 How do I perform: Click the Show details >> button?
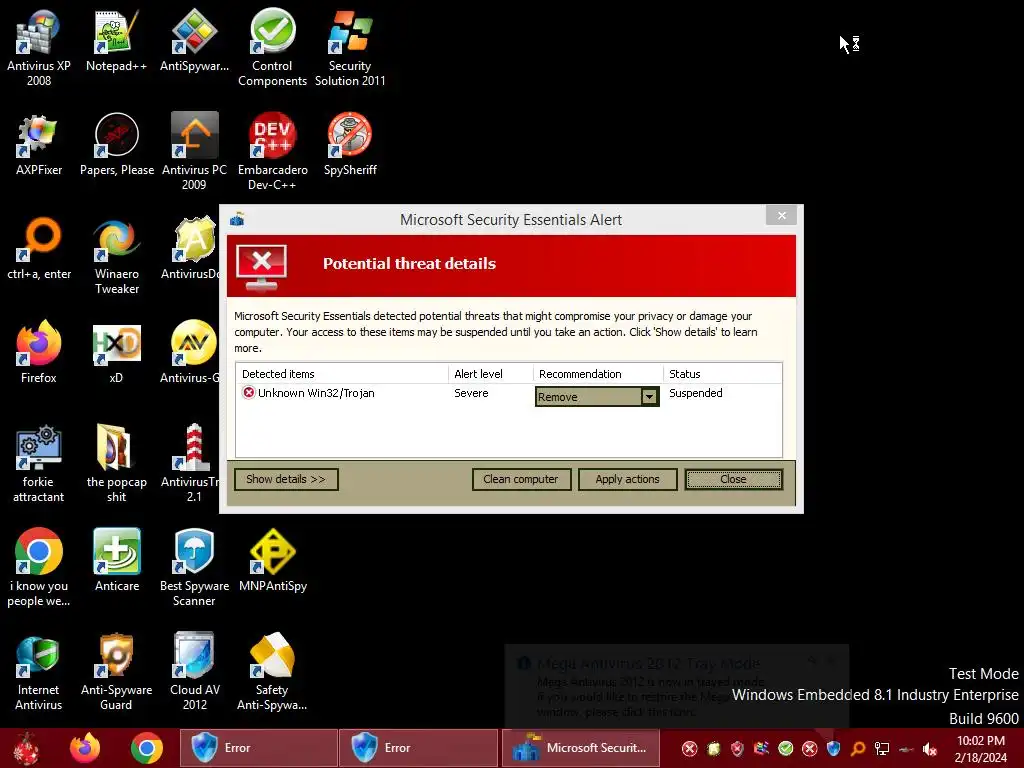(x=286, y=479)
